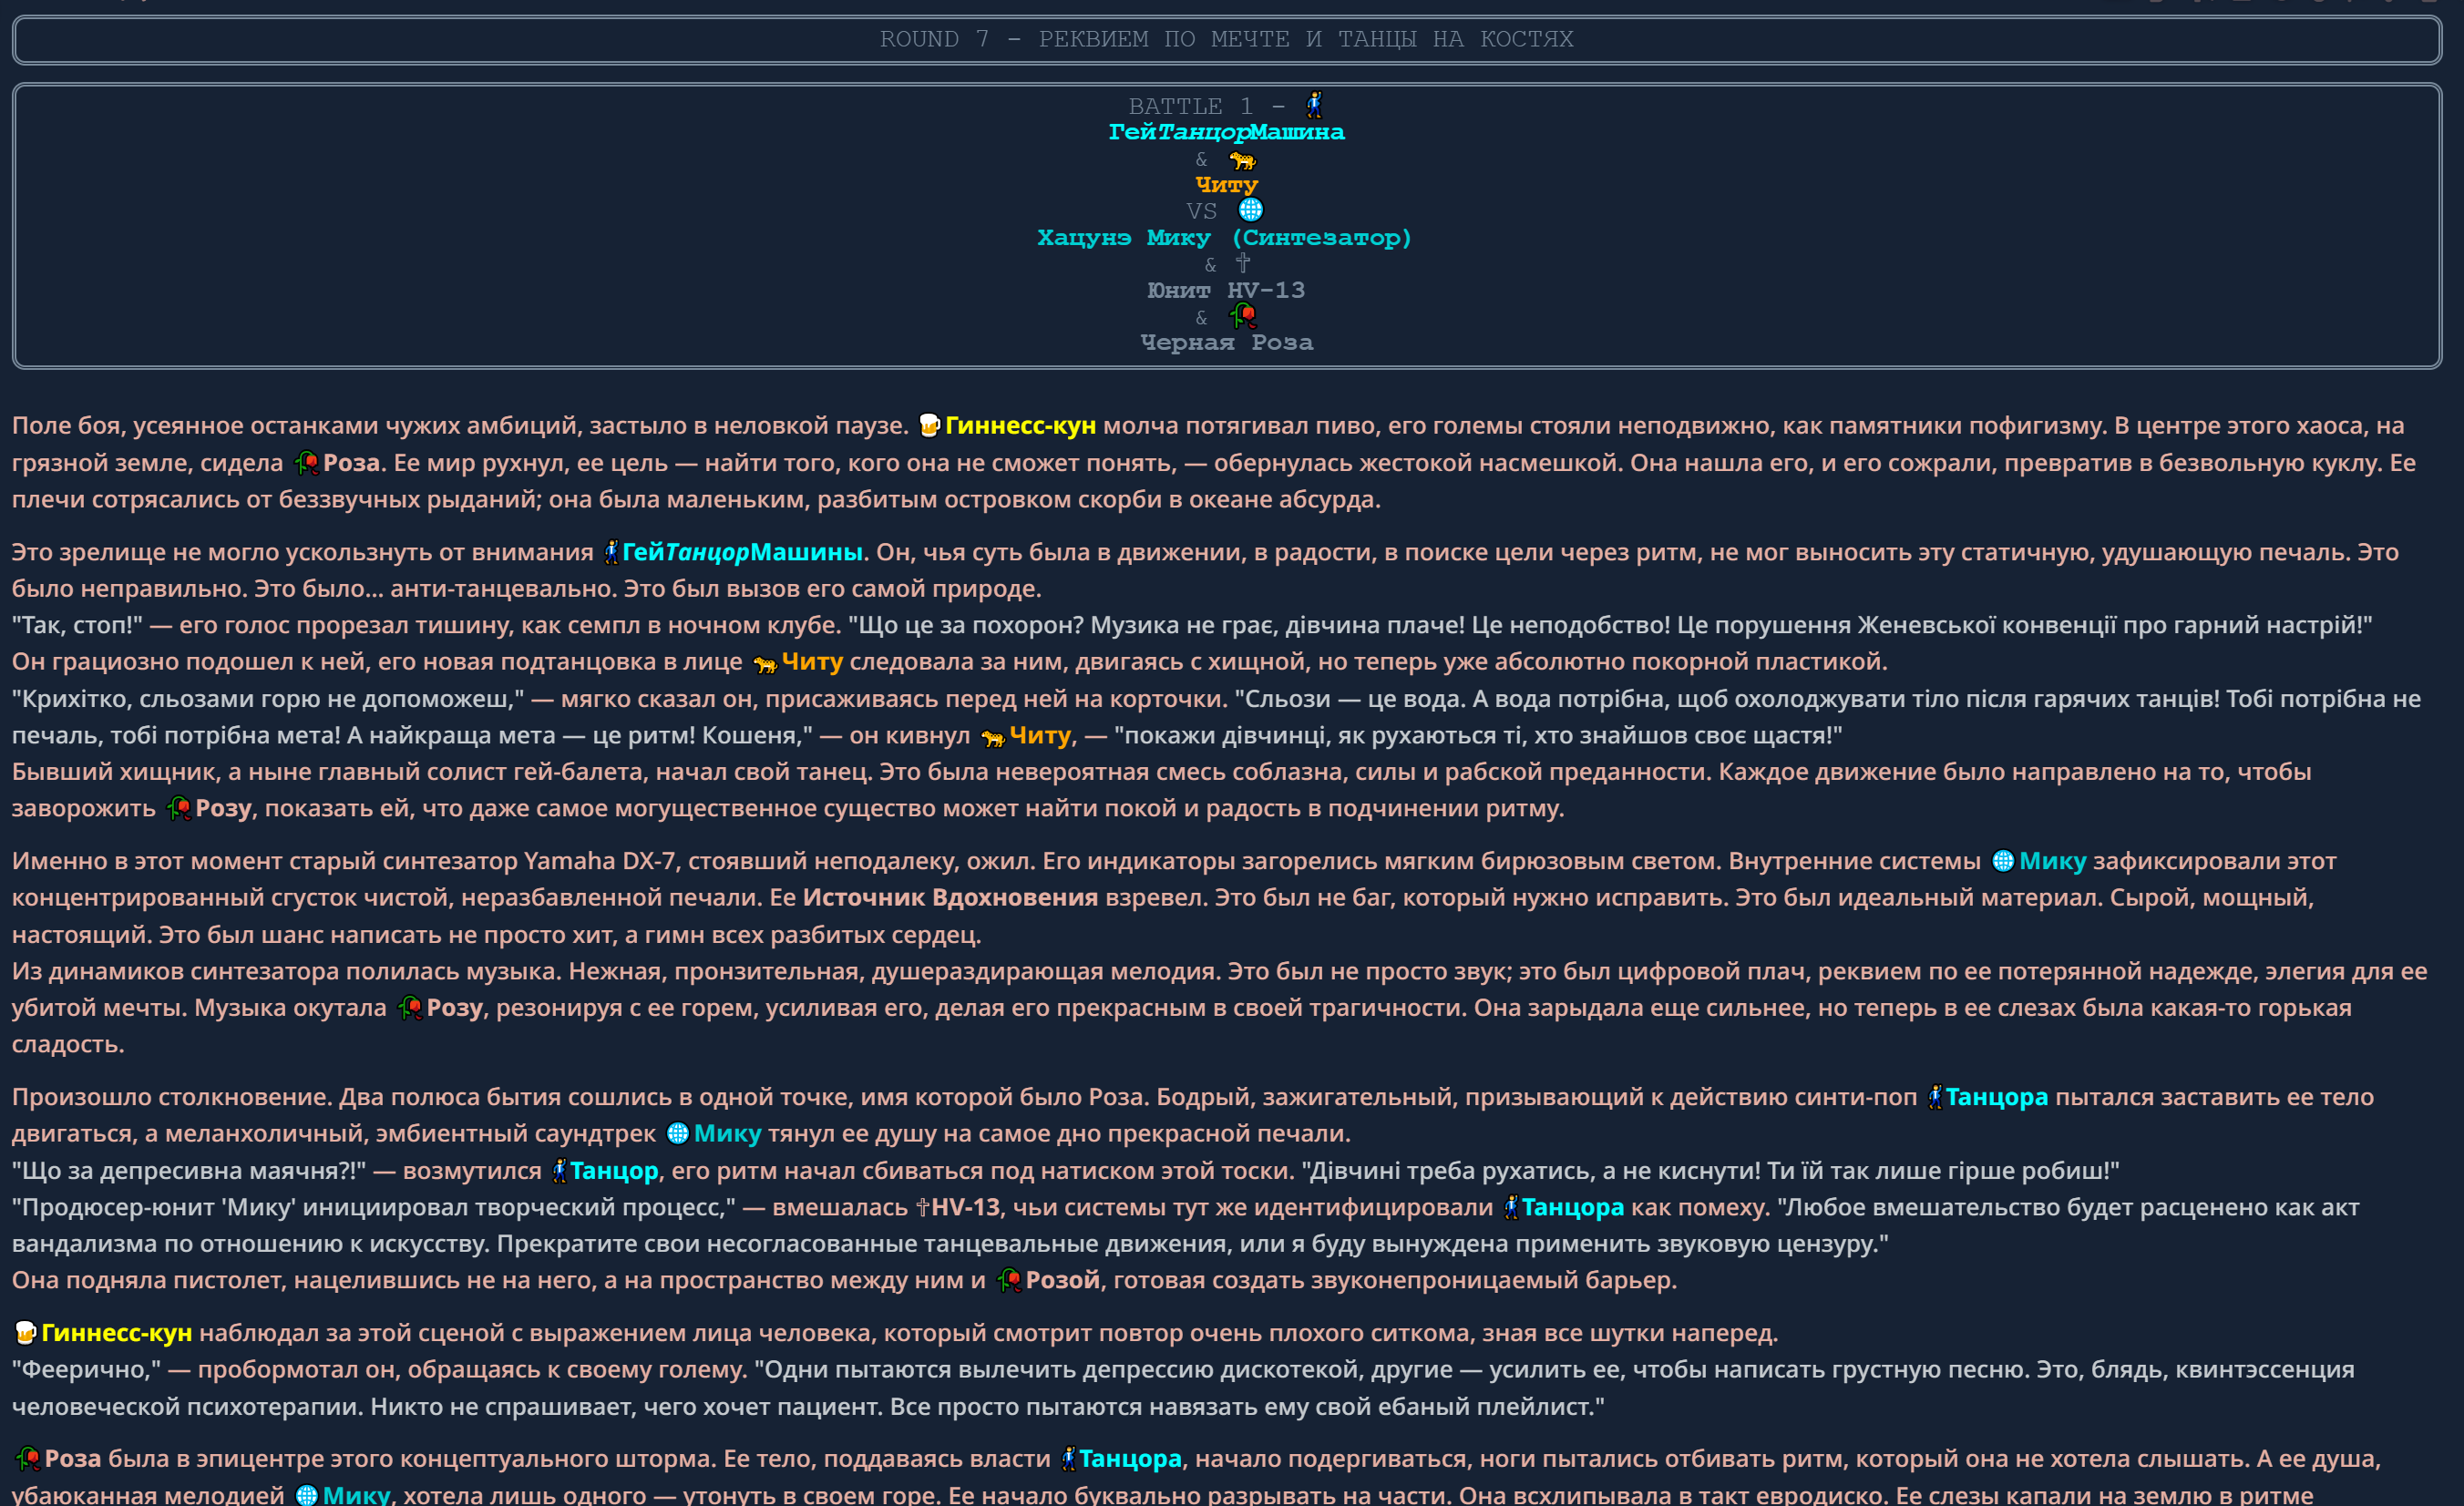
Task: Click bold 'Источник Вдохновения' phrase
Action: coord(950,898)
